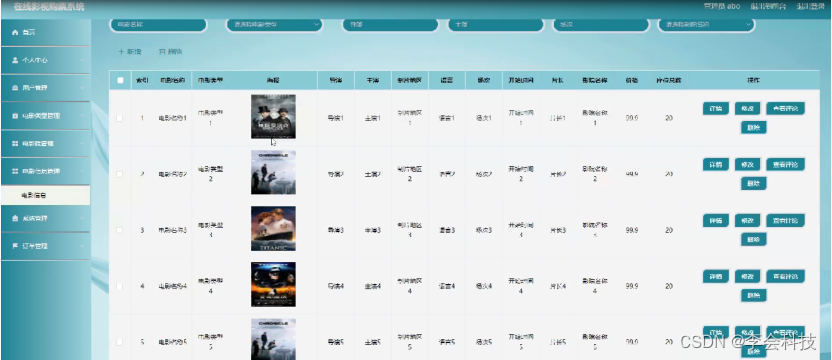Click the 海报 column header
Screen dimensions: 832x360
(273, 81)
